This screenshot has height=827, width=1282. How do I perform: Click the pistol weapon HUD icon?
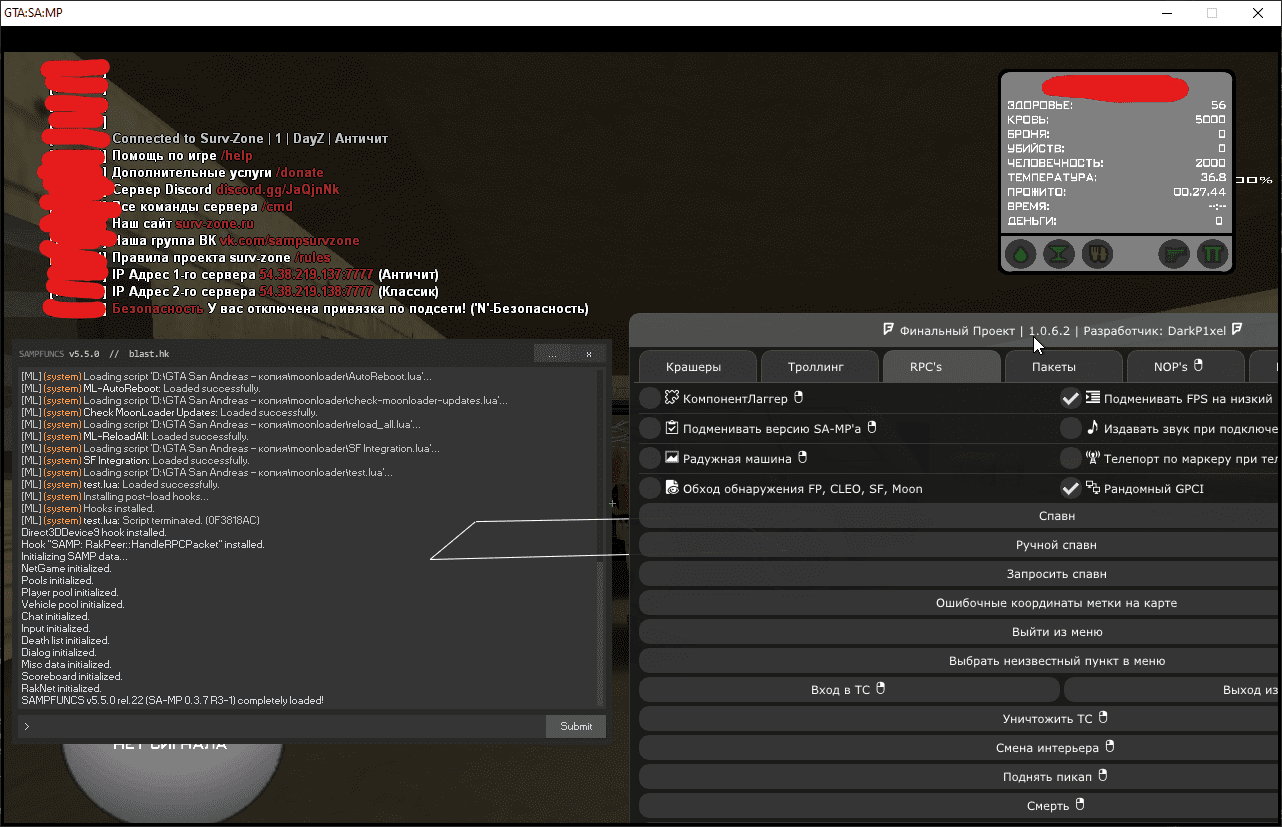1174,255
